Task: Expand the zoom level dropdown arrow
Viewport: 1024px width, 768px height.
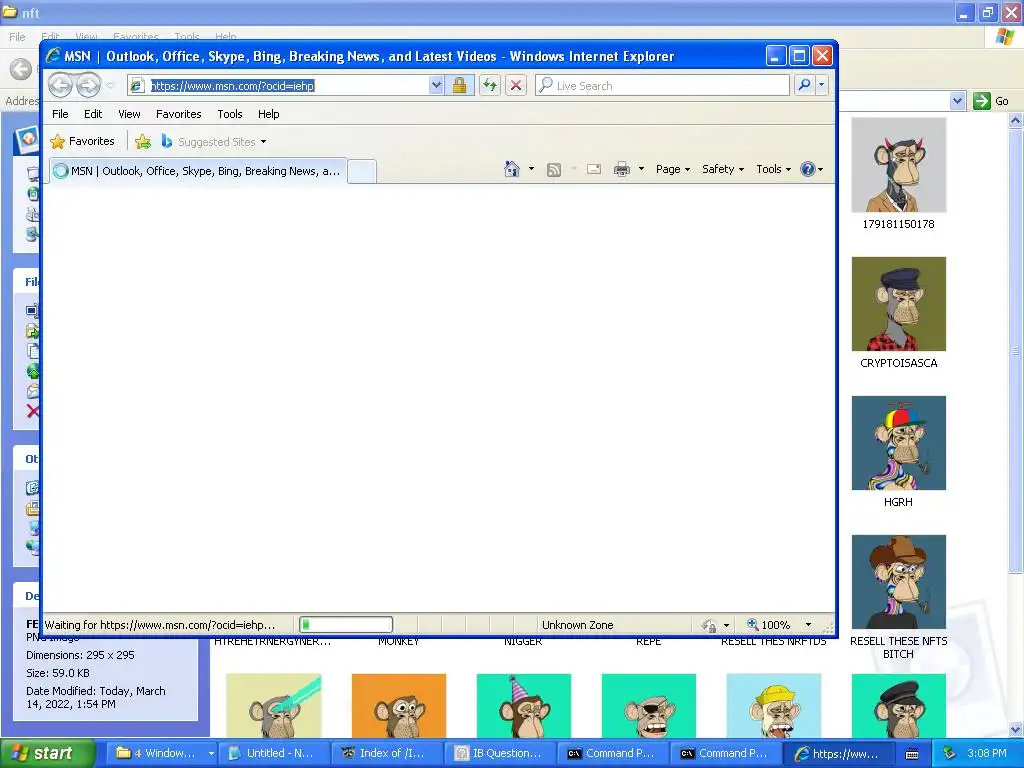Action: coord(808,625)
